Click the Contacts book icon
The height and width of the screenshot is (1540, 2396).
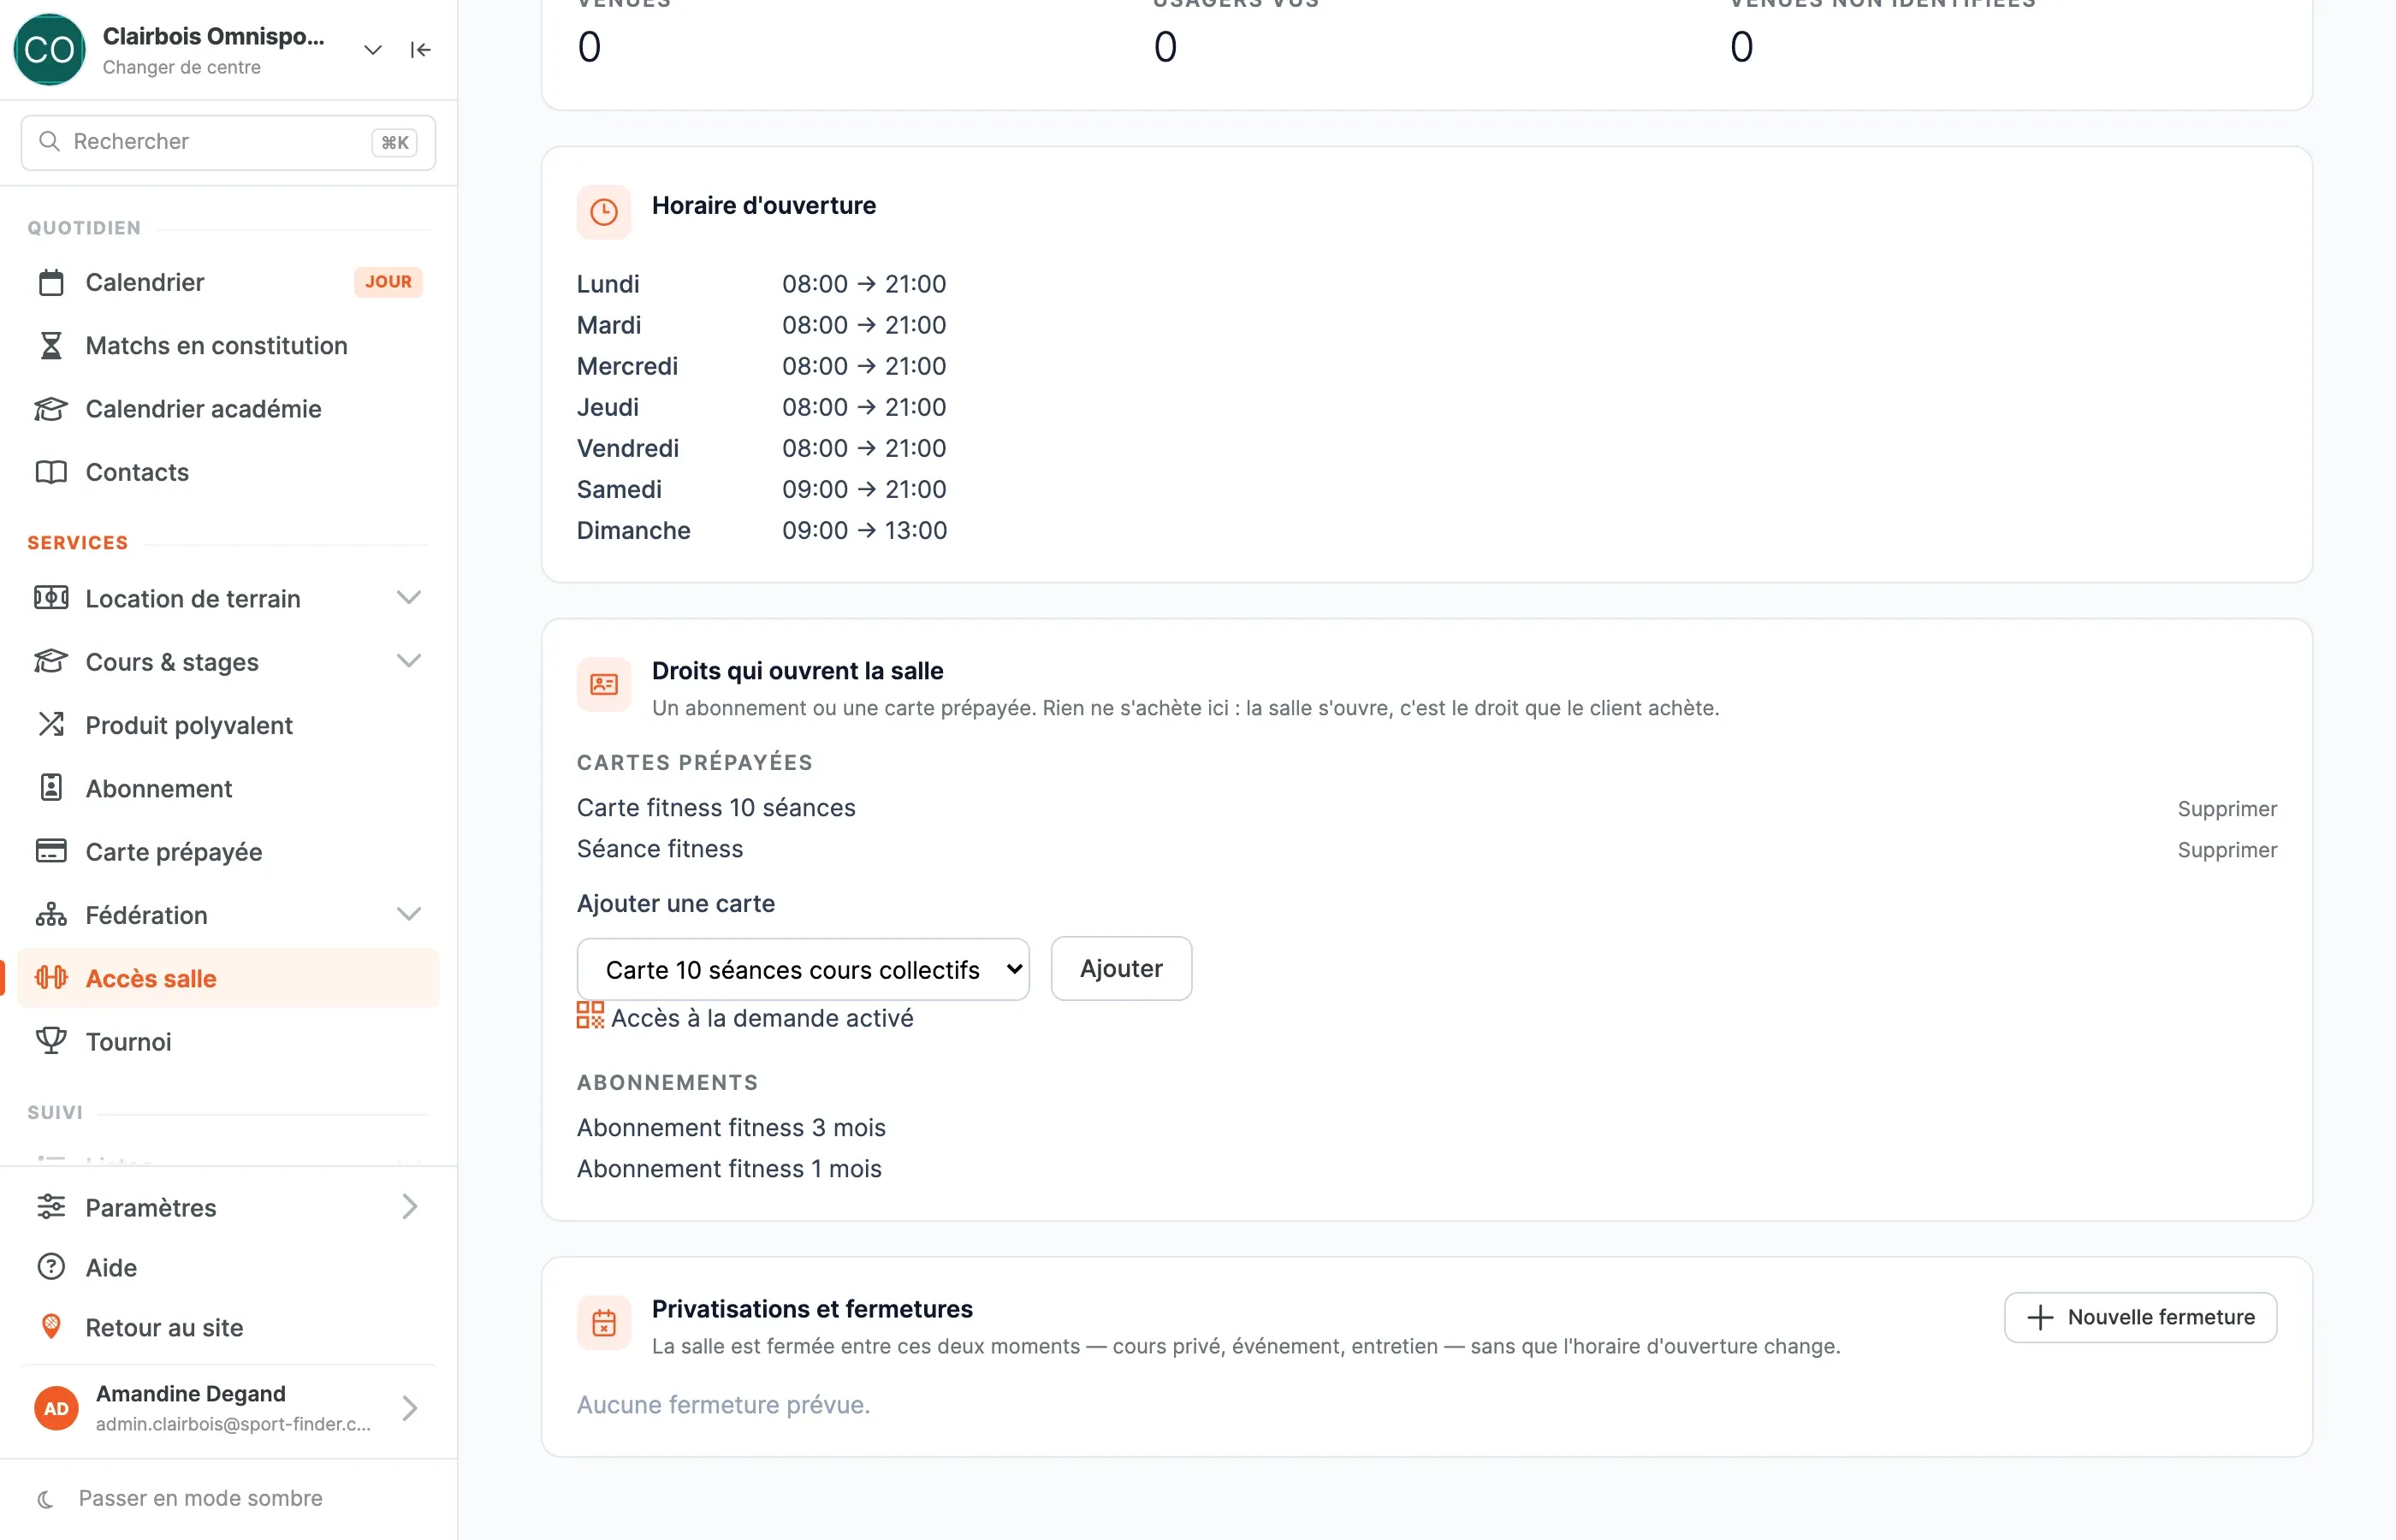coord(51,472)
